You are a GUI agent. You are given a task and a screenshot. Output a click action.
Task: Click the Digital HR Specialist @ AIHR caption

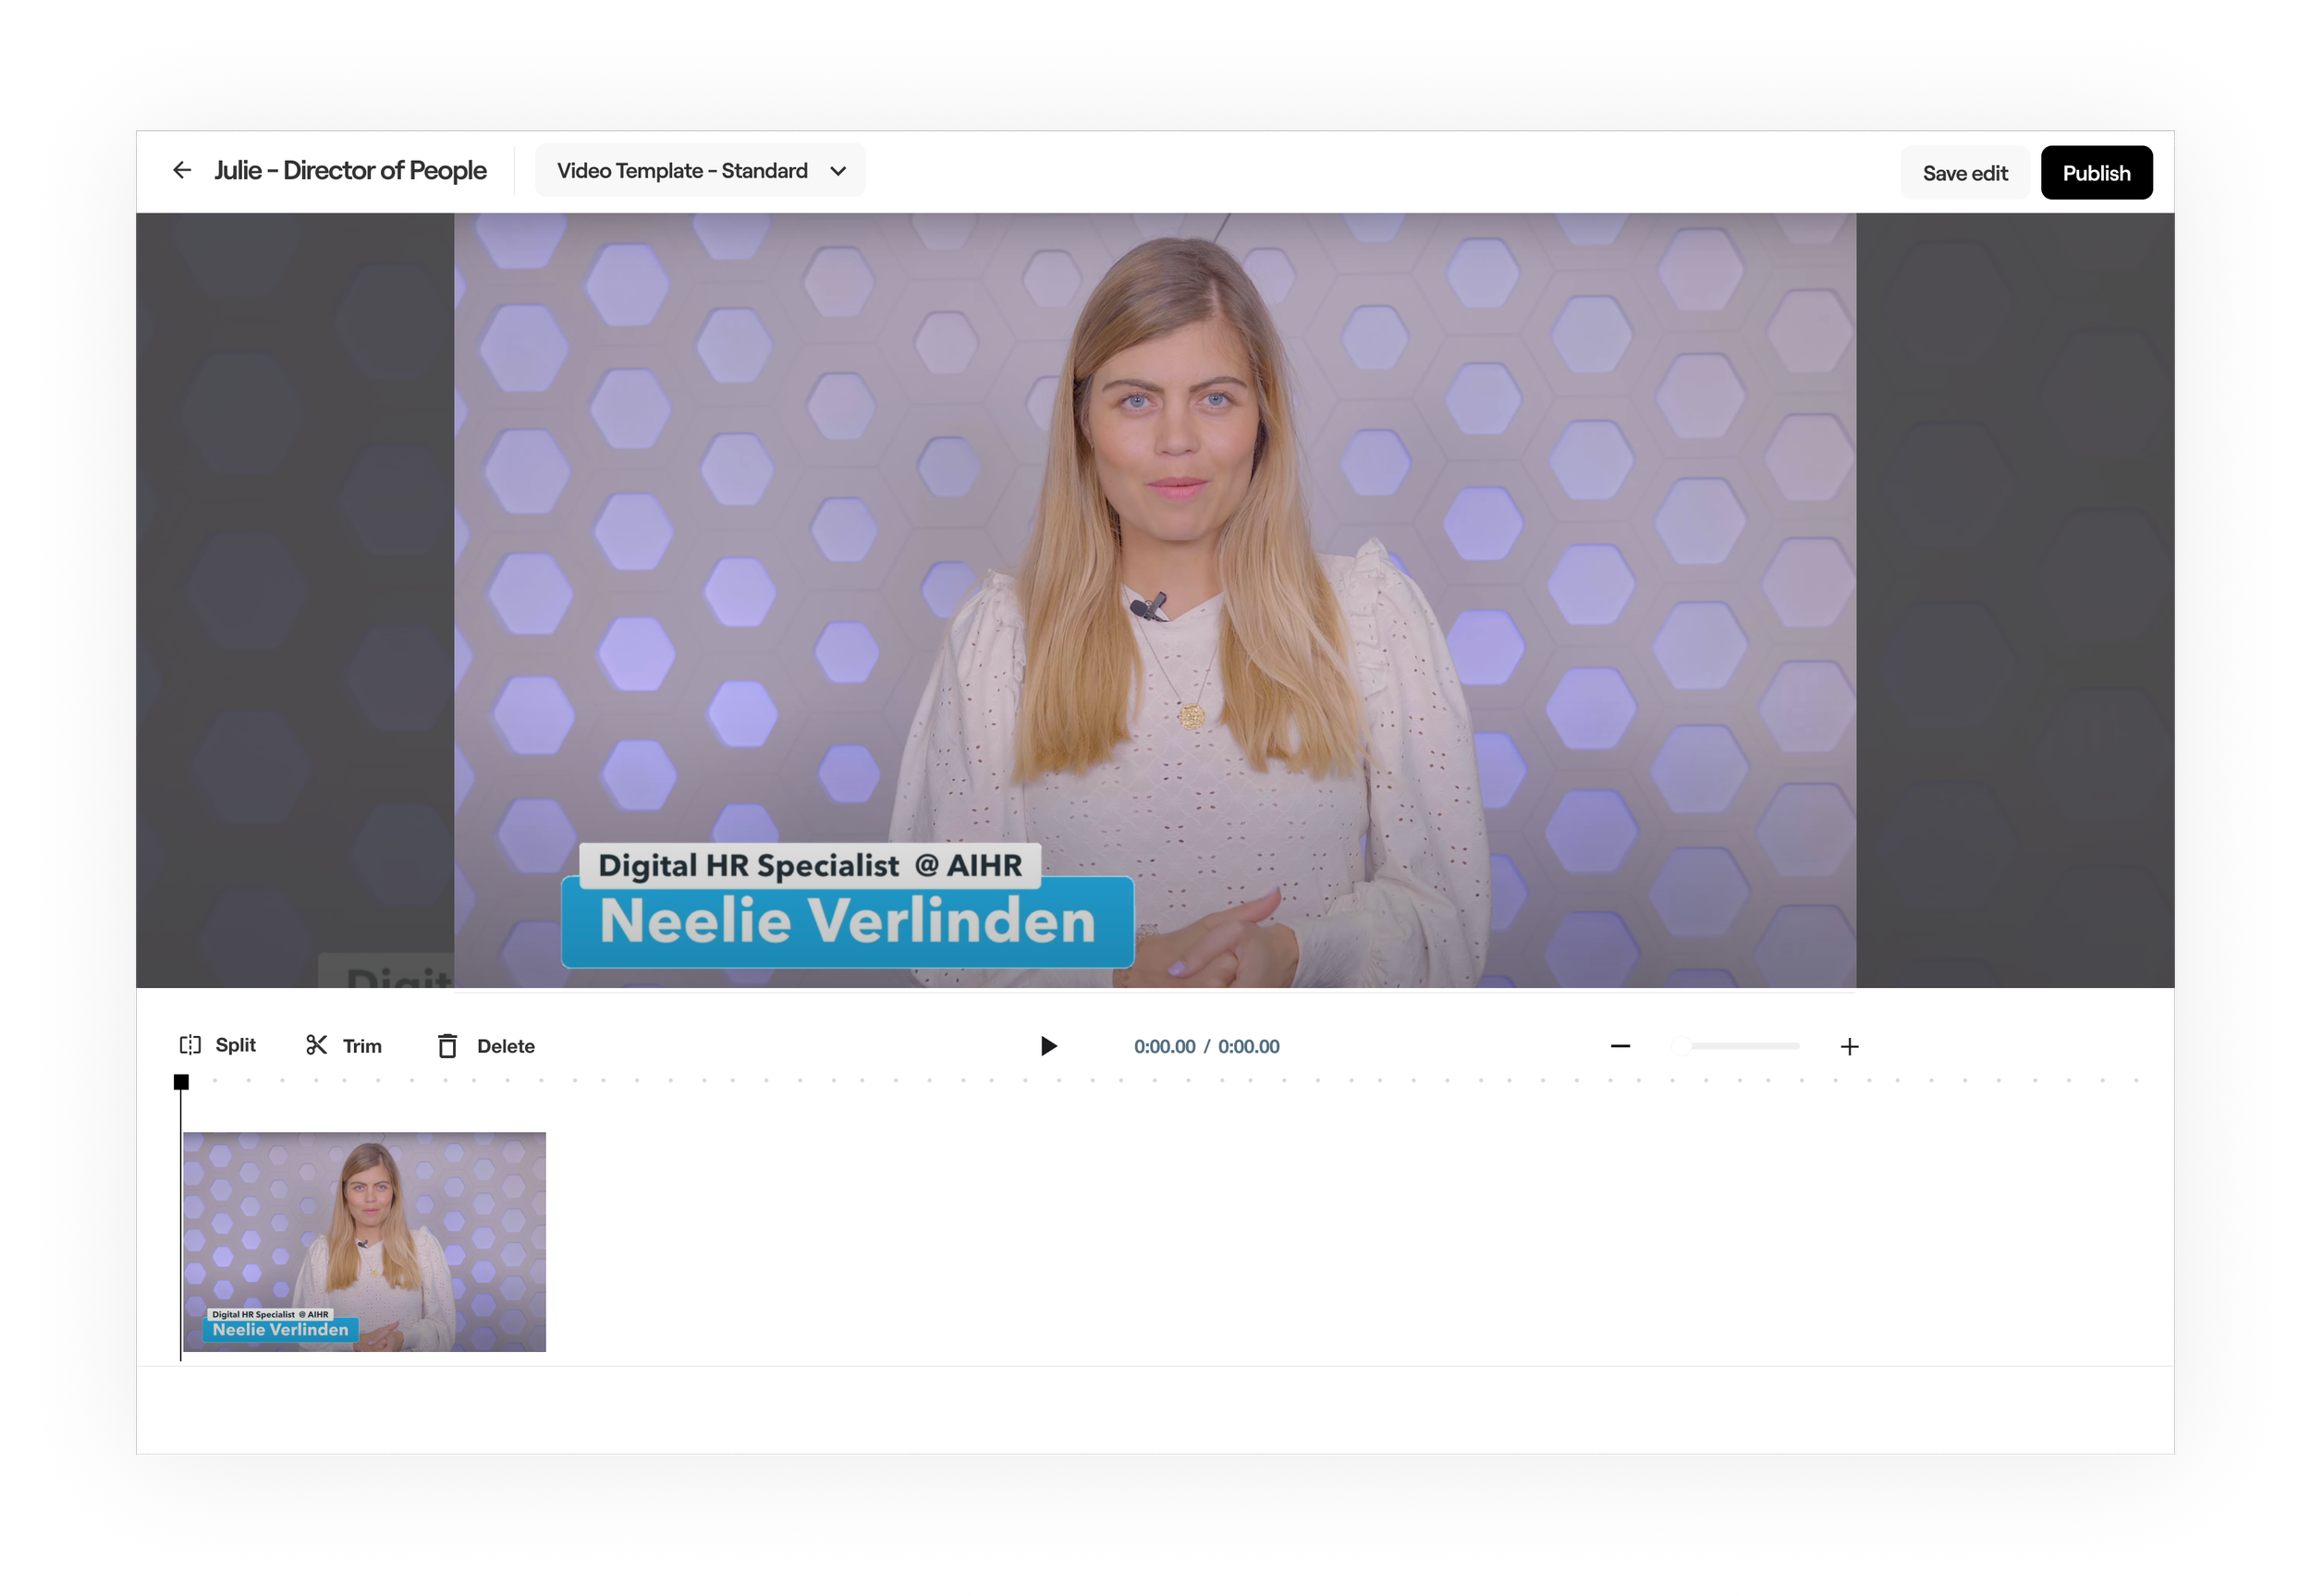[x=809, y=865]
